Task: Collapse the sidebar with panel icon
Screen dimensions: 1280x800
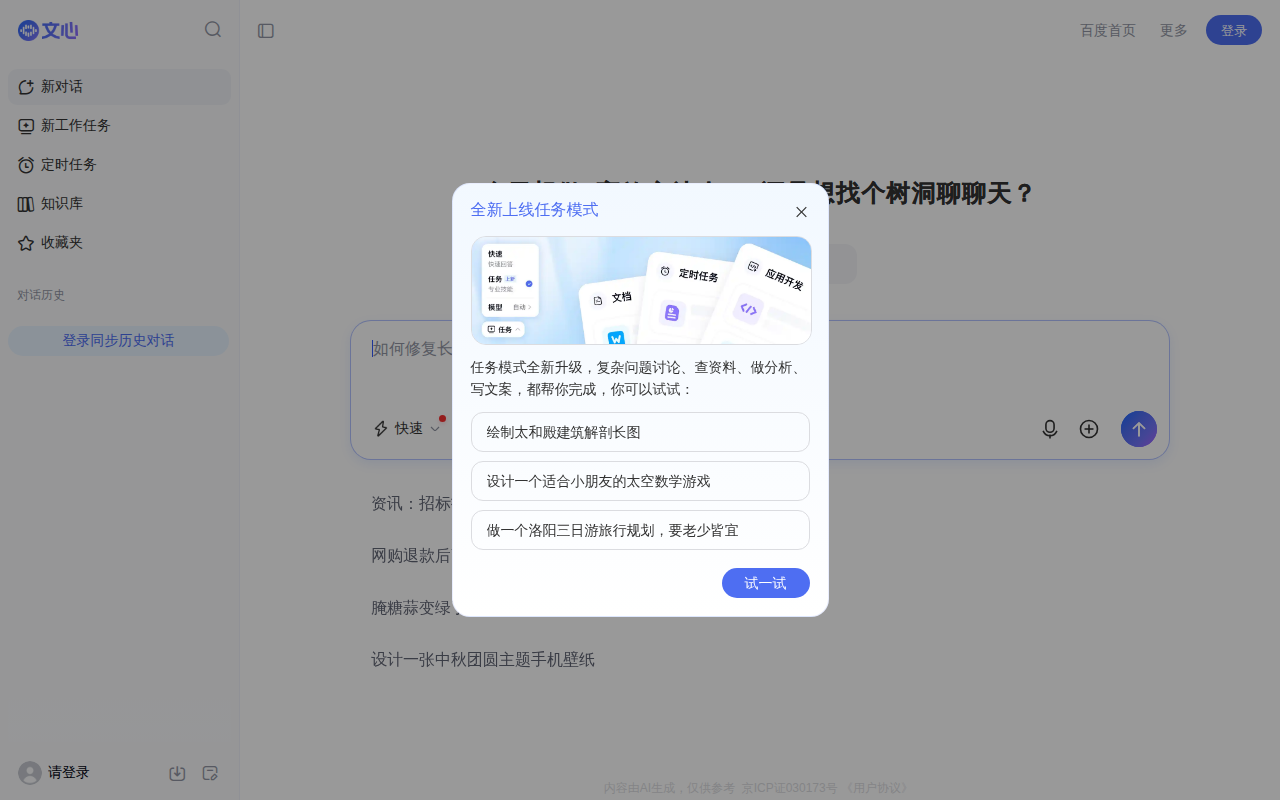Action: (266, 31)
